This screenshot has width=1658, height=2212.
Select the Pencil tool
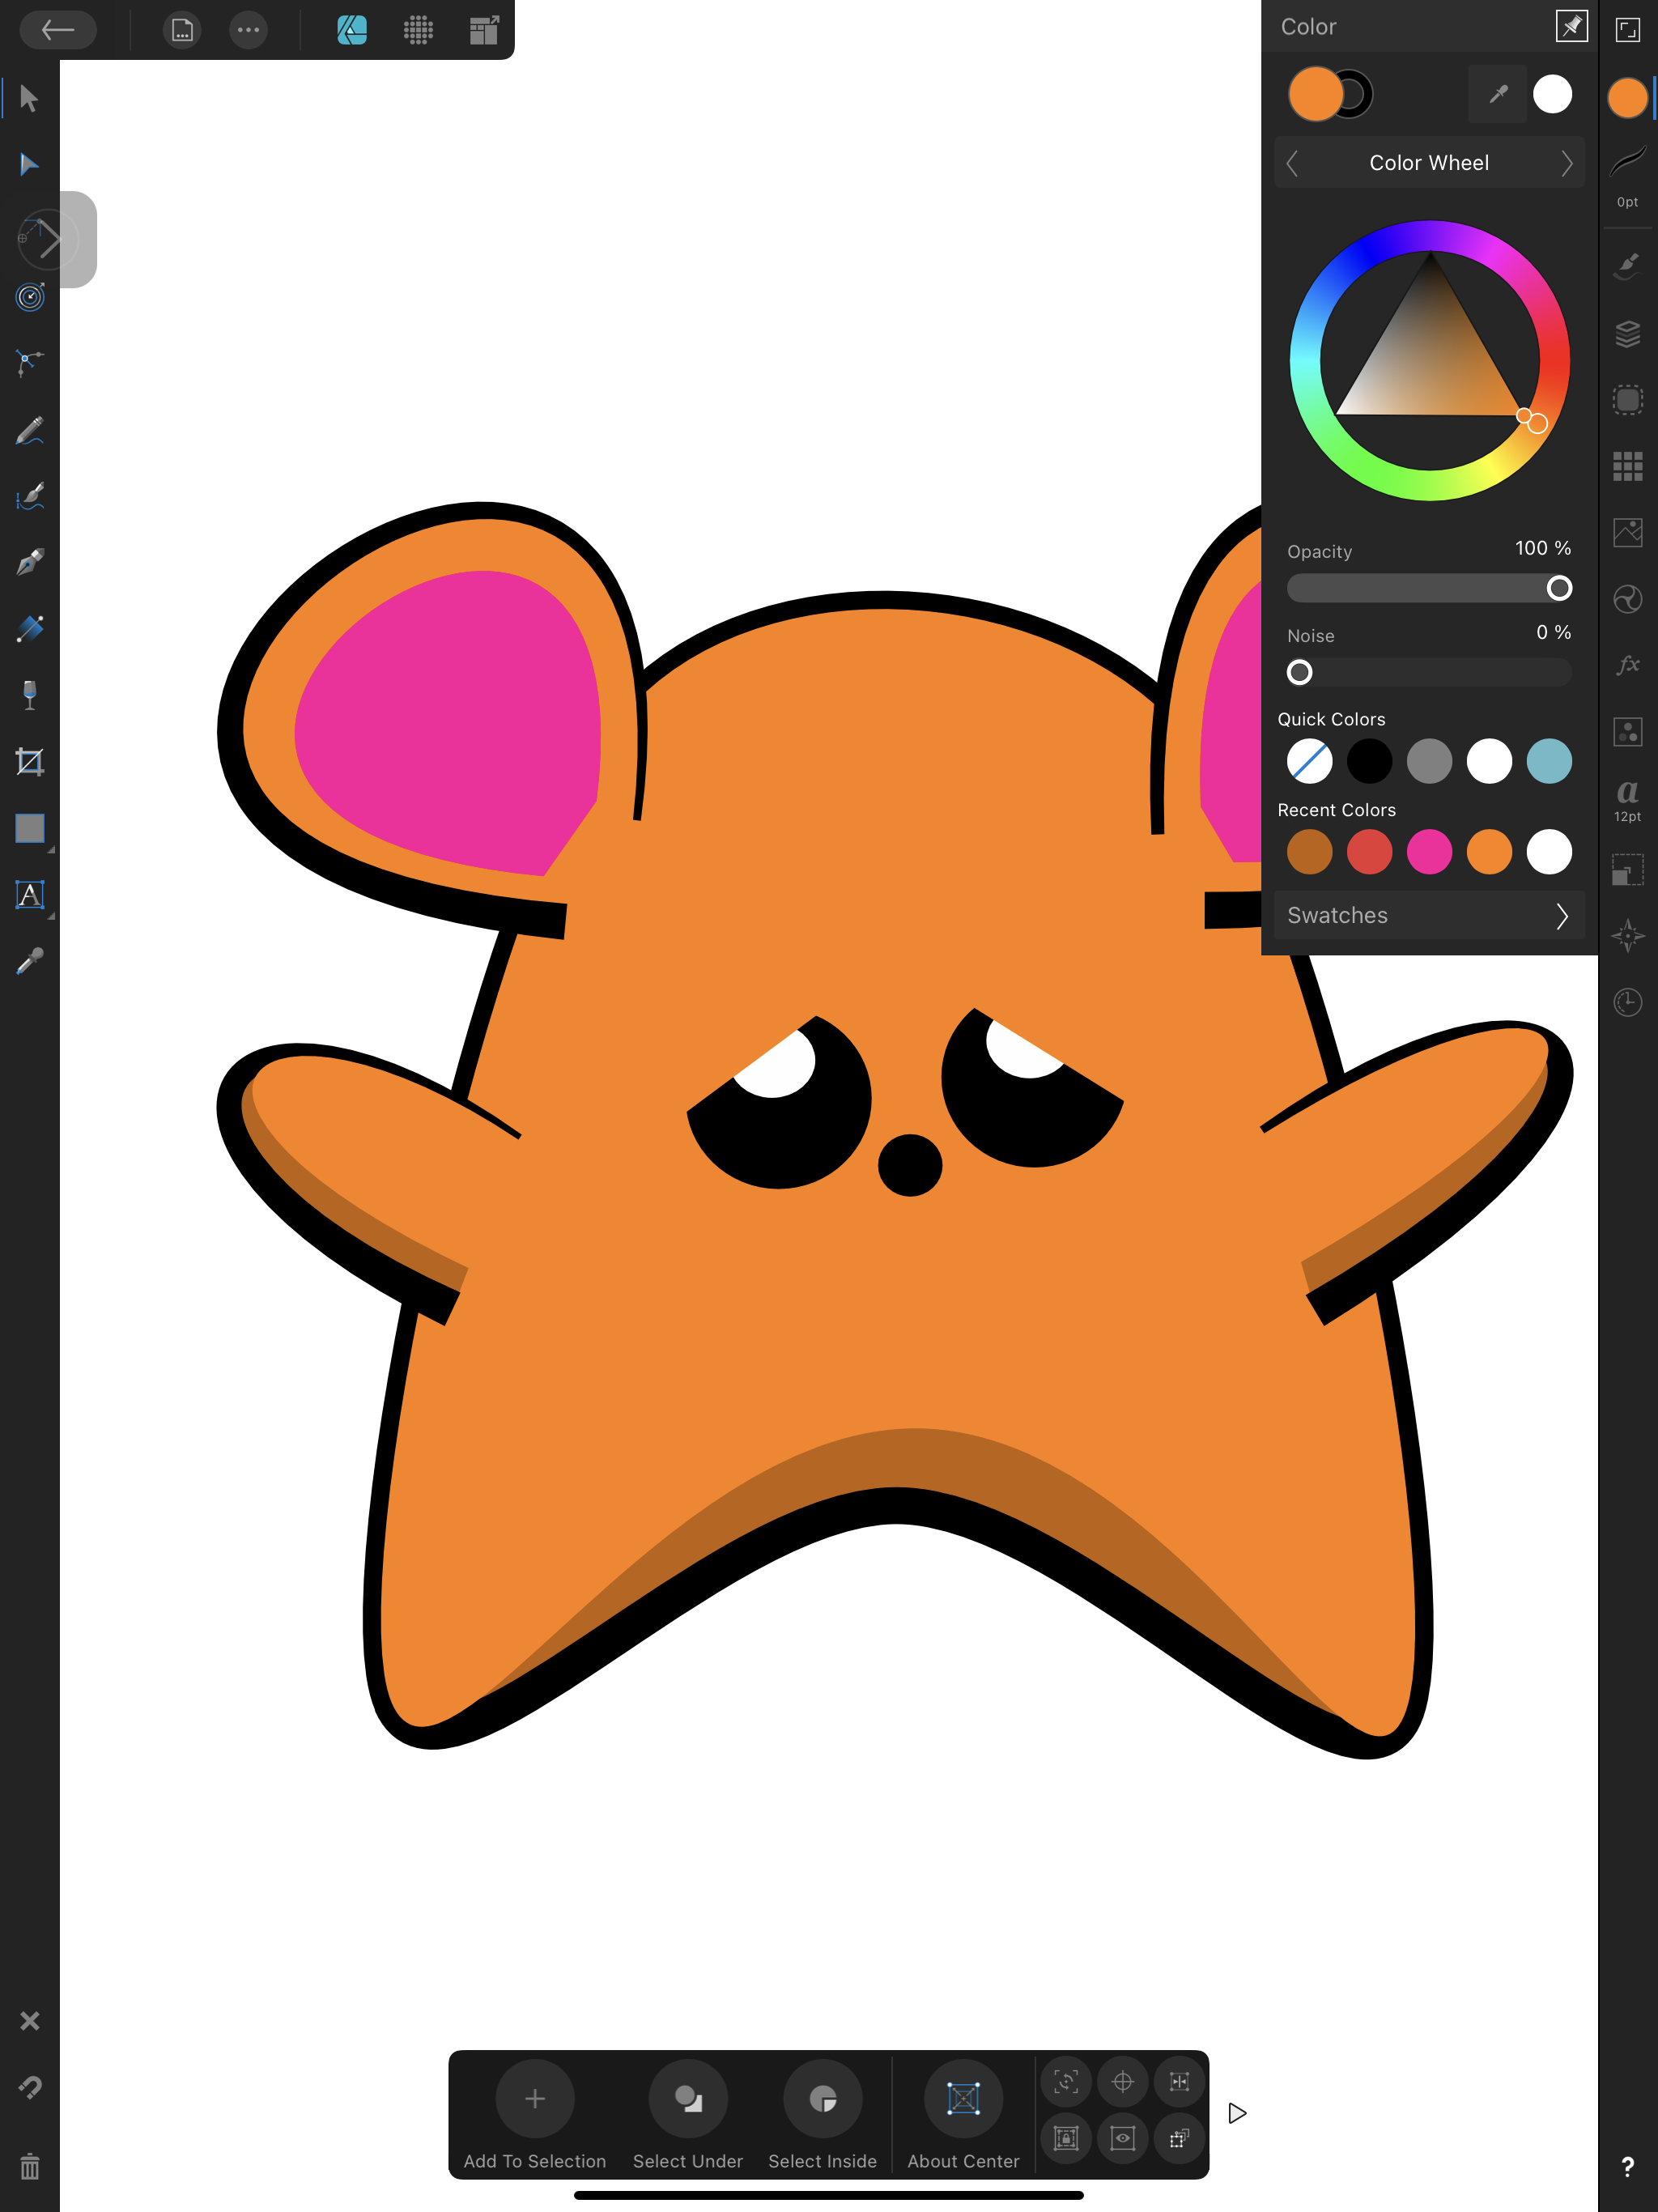tap(29, 431)
